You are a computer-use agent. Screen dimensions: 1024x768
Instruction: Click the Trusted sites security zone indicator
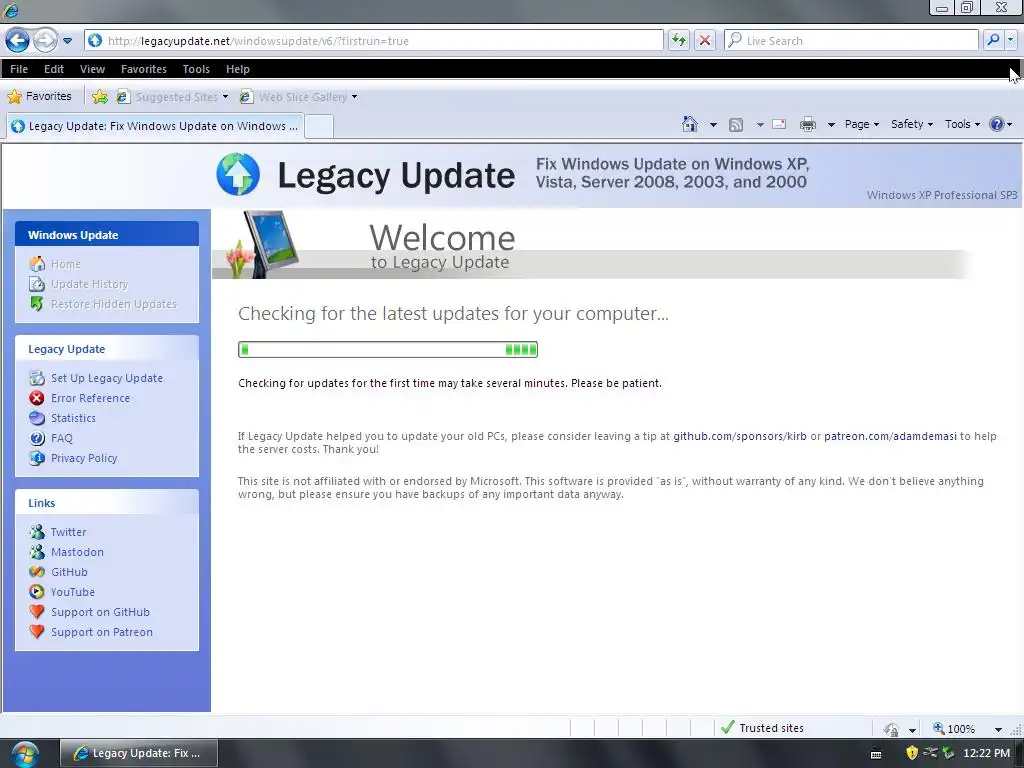[x=762, y=728]
